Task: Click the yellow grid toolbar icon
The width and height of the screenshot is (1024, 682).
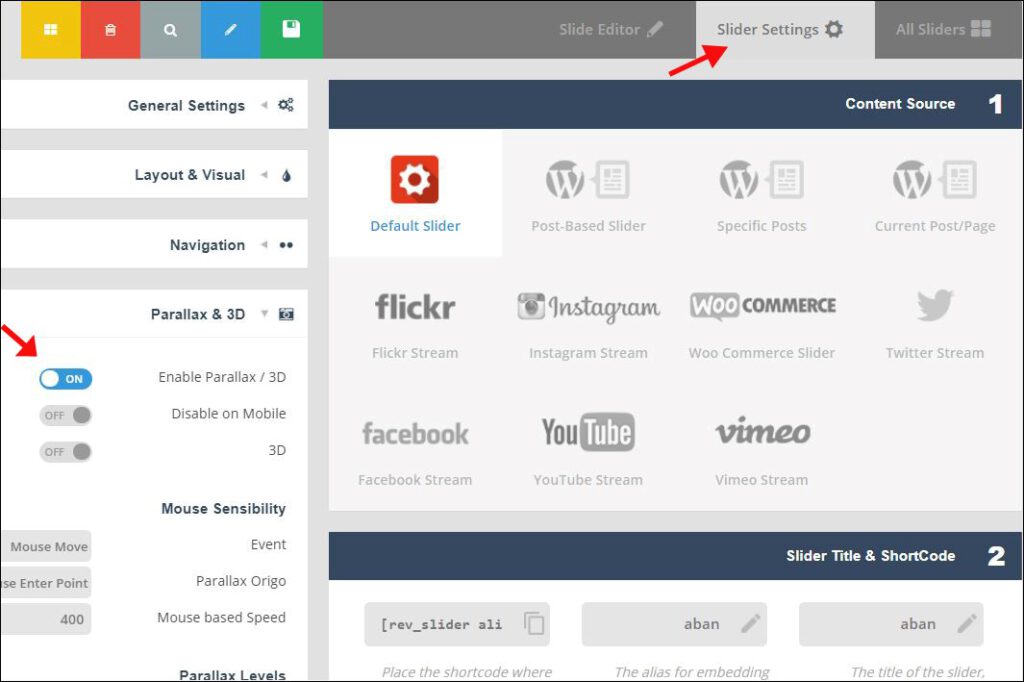Action: tap(50, 29)
